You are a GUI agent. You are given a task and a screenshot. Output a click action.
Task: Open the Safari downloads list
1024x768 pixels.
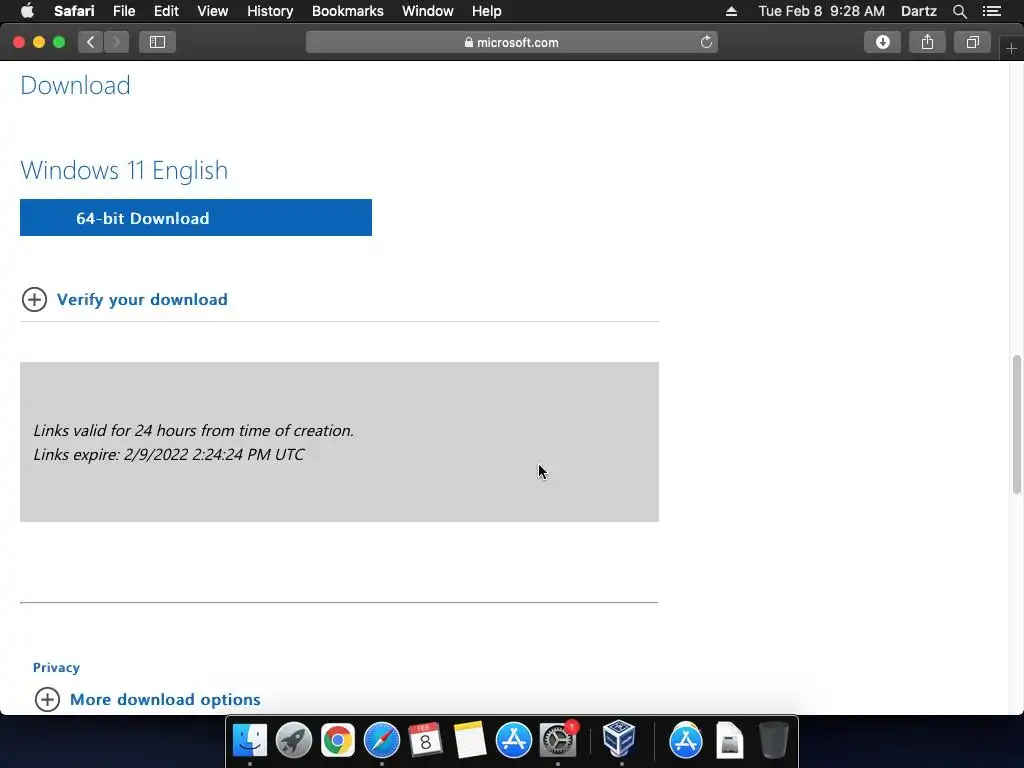pyautogui.click(x=882, y=42)
